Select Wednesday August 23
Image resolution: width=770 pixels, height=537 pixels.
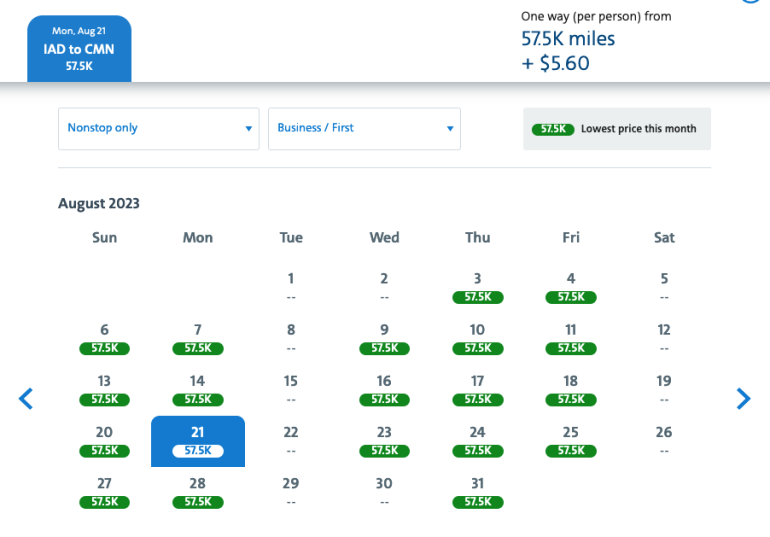384,440
